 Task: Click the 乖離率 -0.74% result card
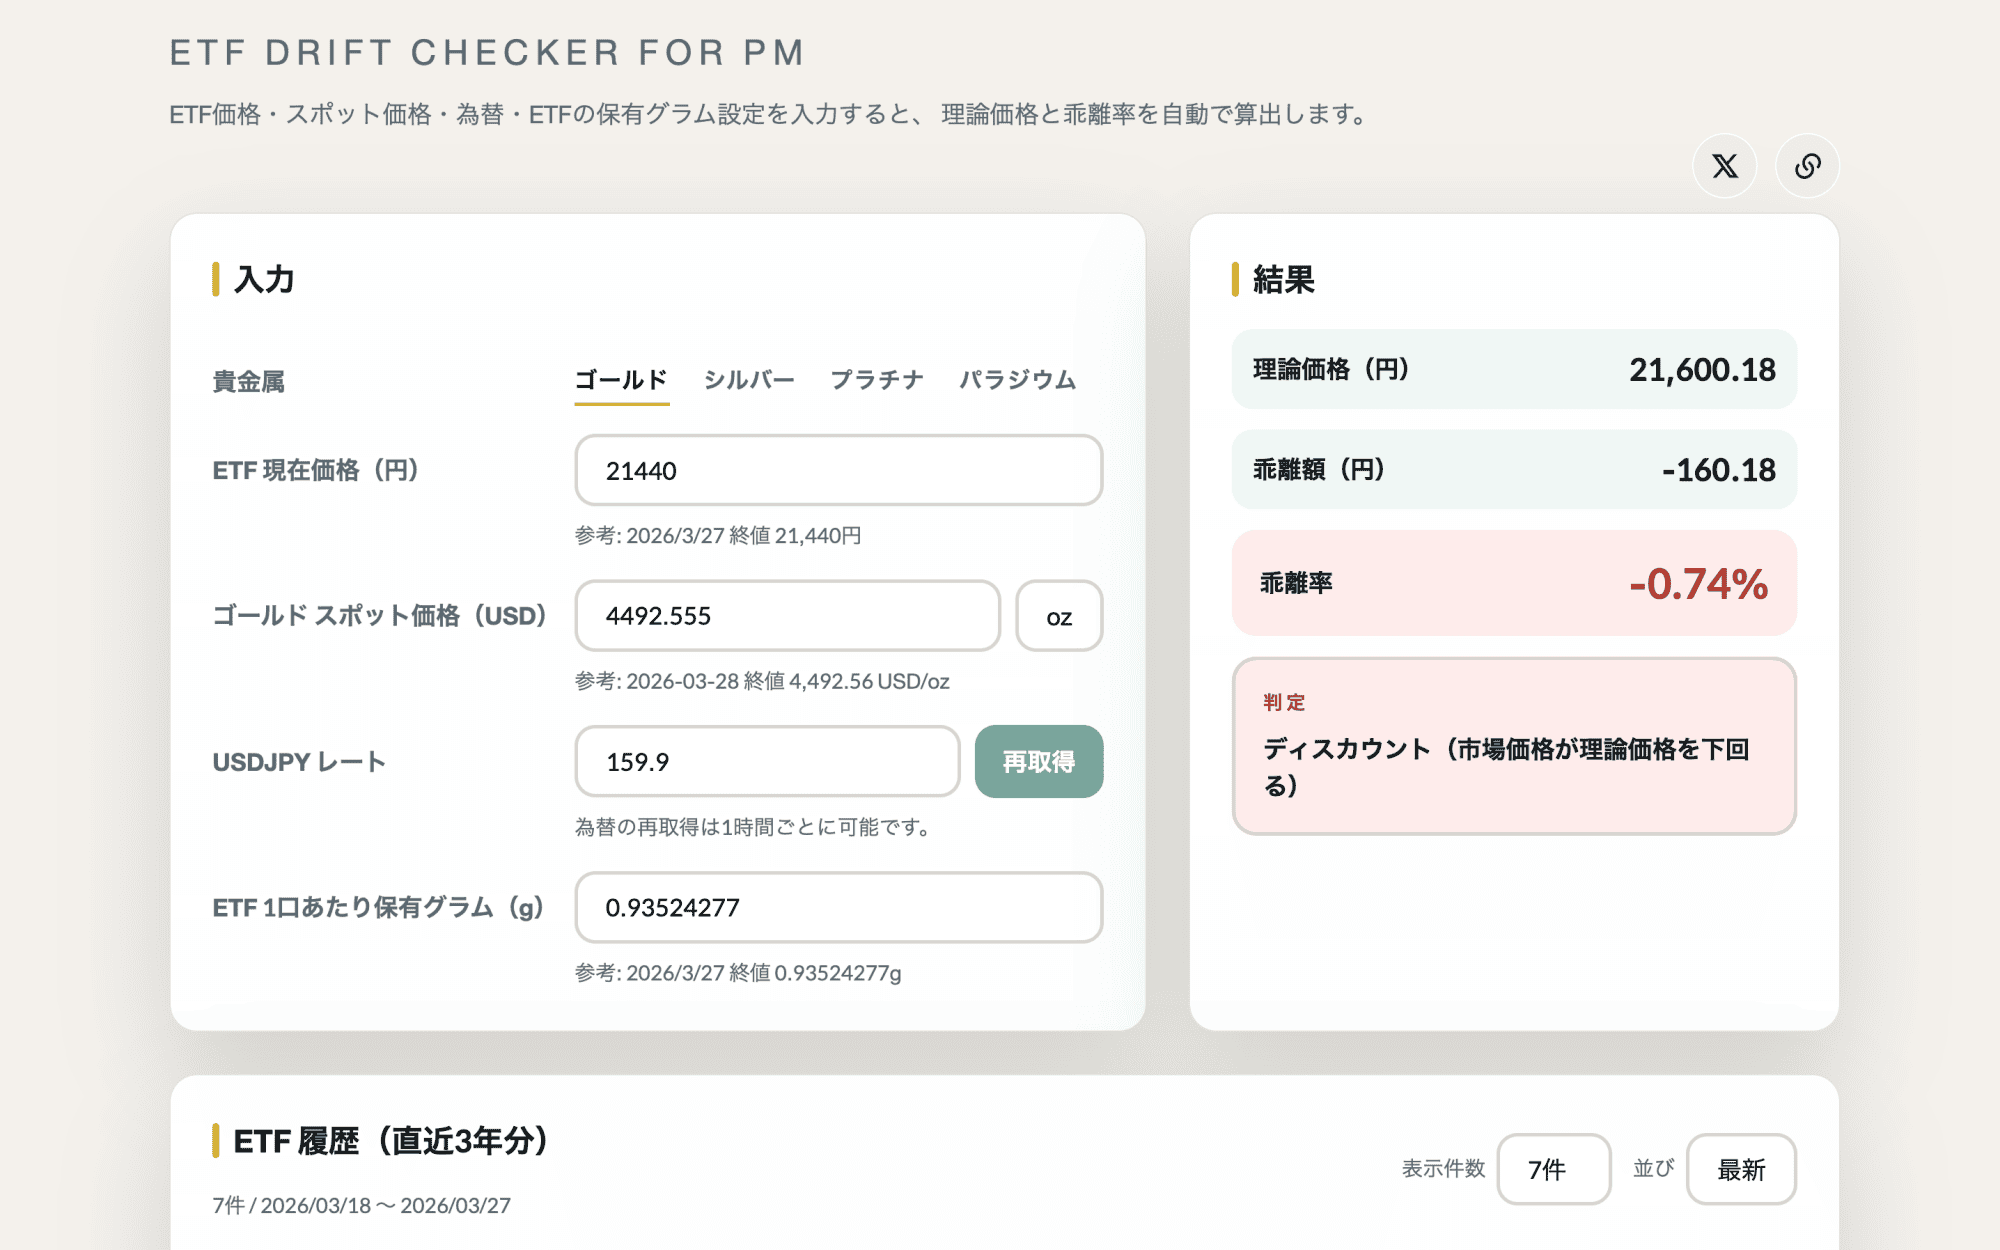click(1514, 583)
